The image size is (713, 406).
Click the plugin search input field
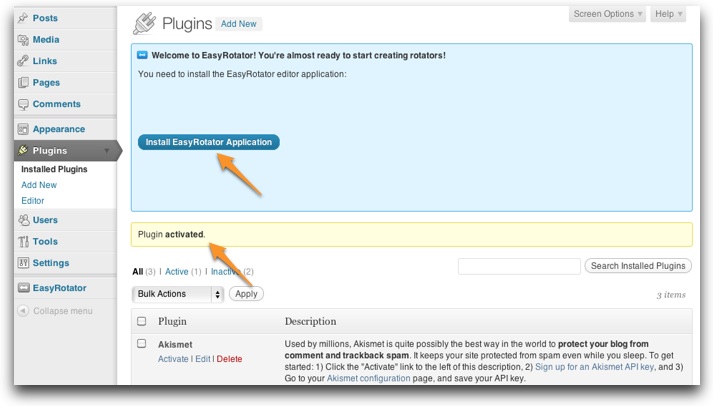[519, 266]
